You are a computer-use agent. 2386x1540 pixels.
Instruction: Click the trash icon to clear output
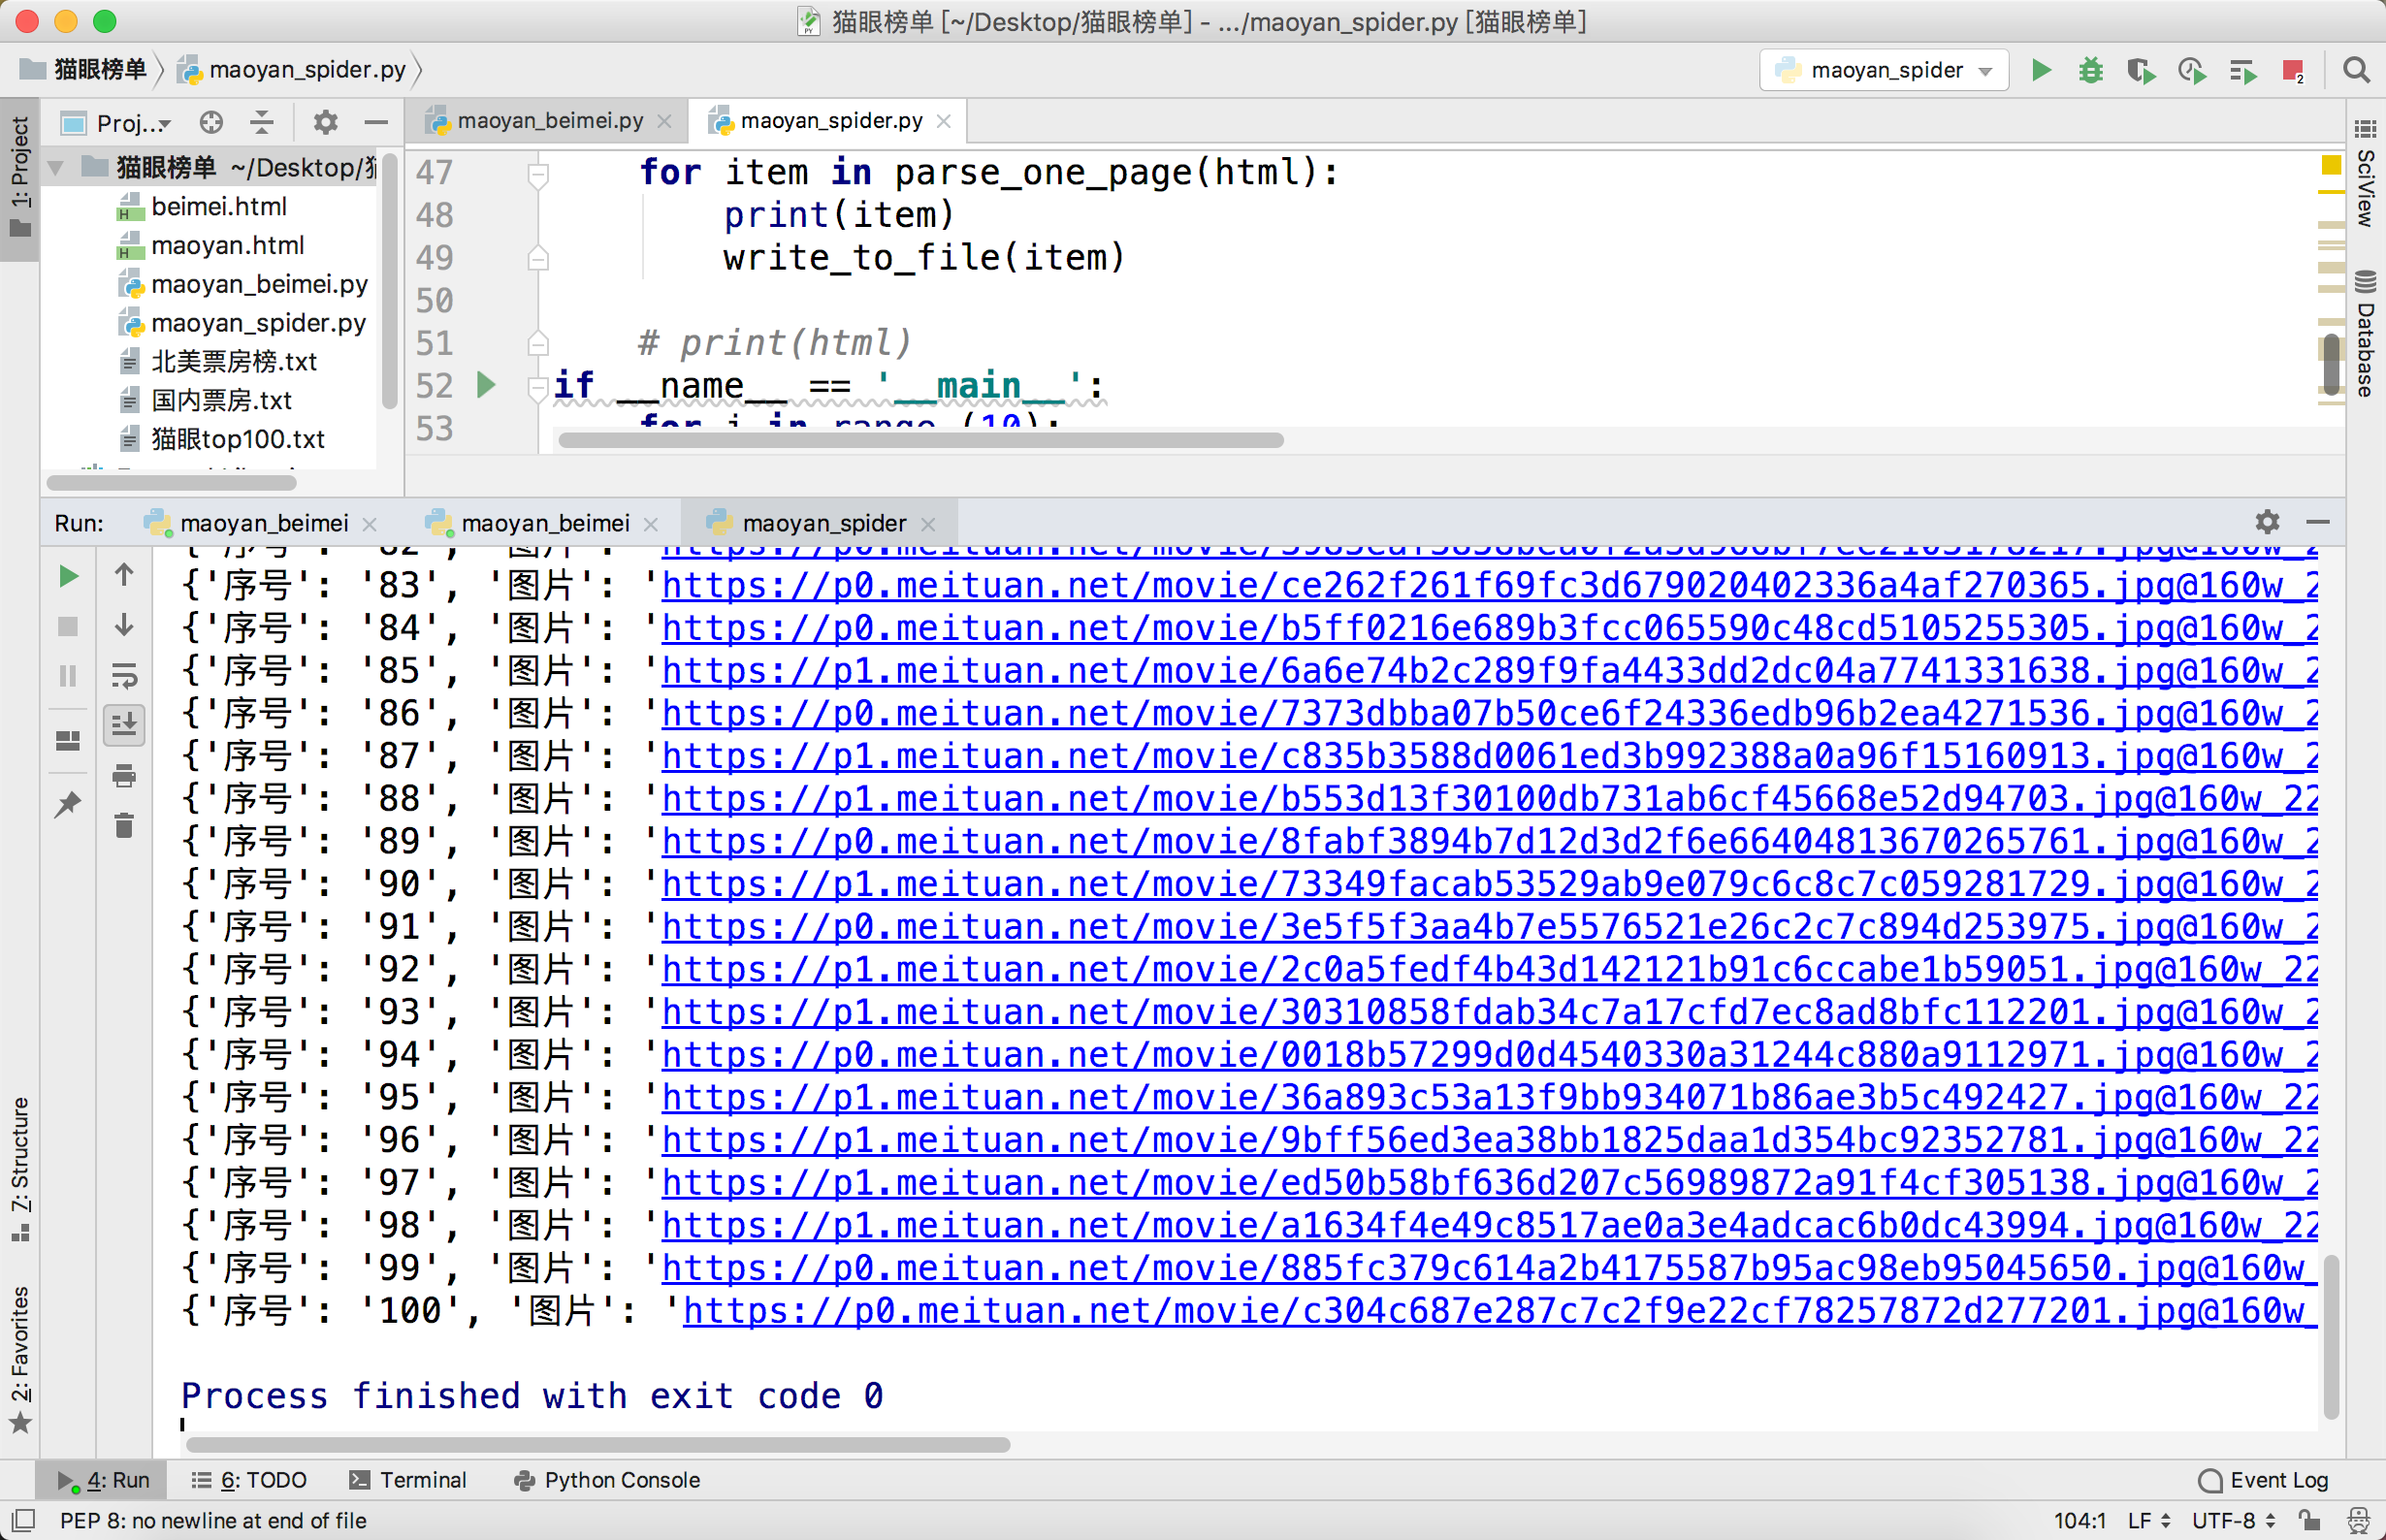124,826
